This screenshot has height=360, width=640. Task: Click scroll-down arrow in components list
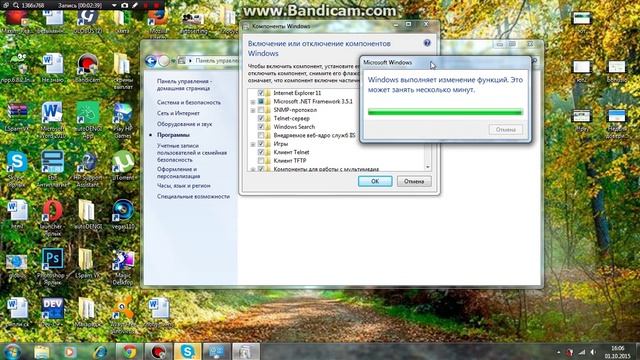428,167
